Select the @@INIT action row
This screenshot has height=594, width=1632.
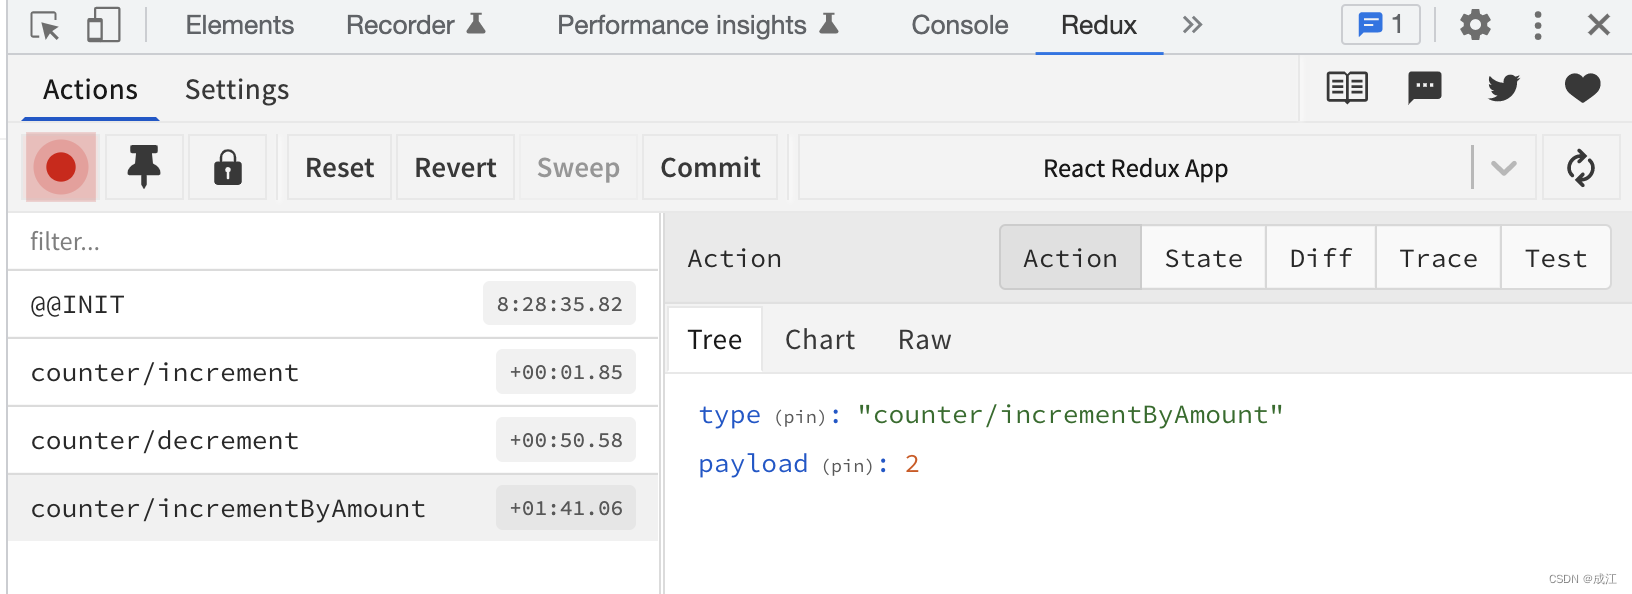[x=333, y=304]
